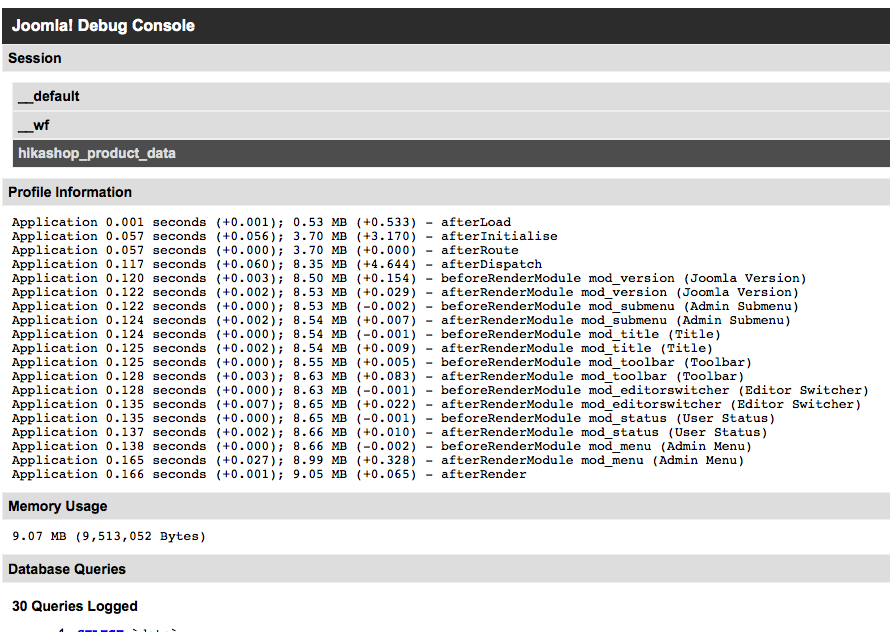Click the Joomla! Debug Console title

tap(103, 26)
